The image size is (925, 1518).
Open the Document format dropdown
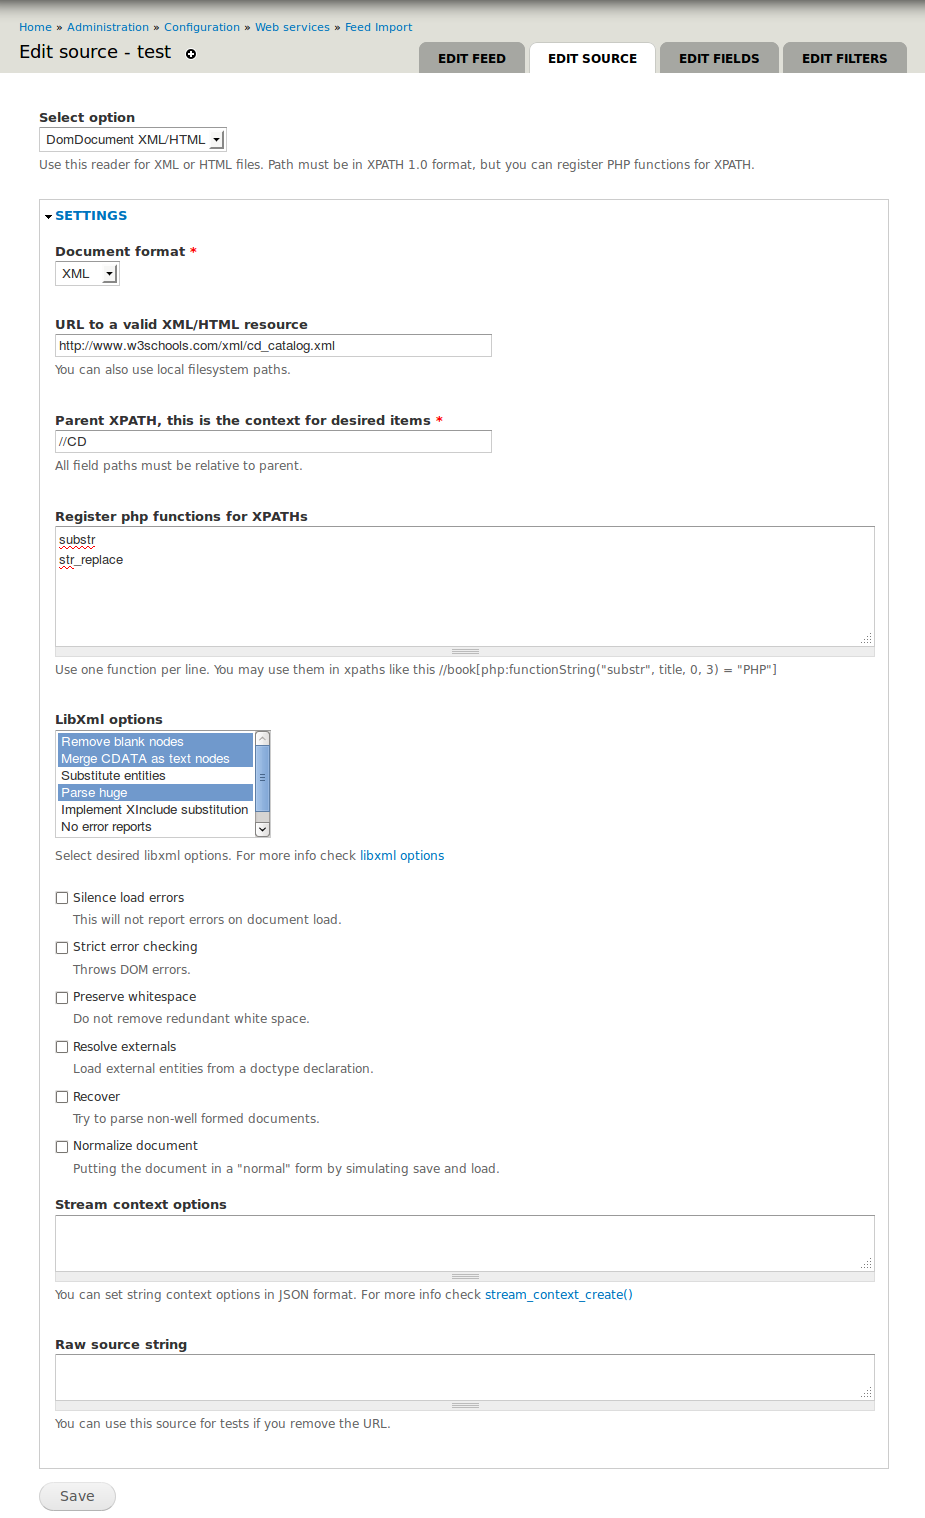click(87, 274)
